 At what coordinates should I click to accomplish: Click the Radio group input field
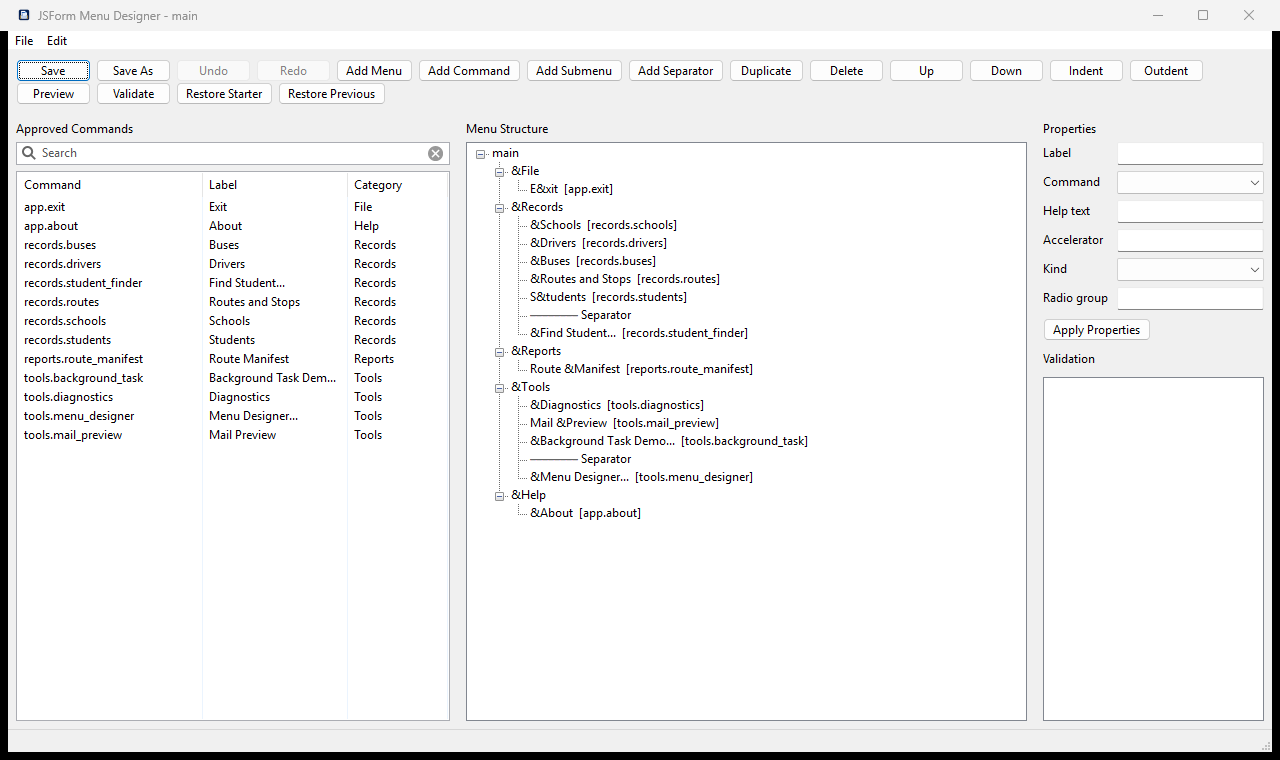[x=1190, y=299]
